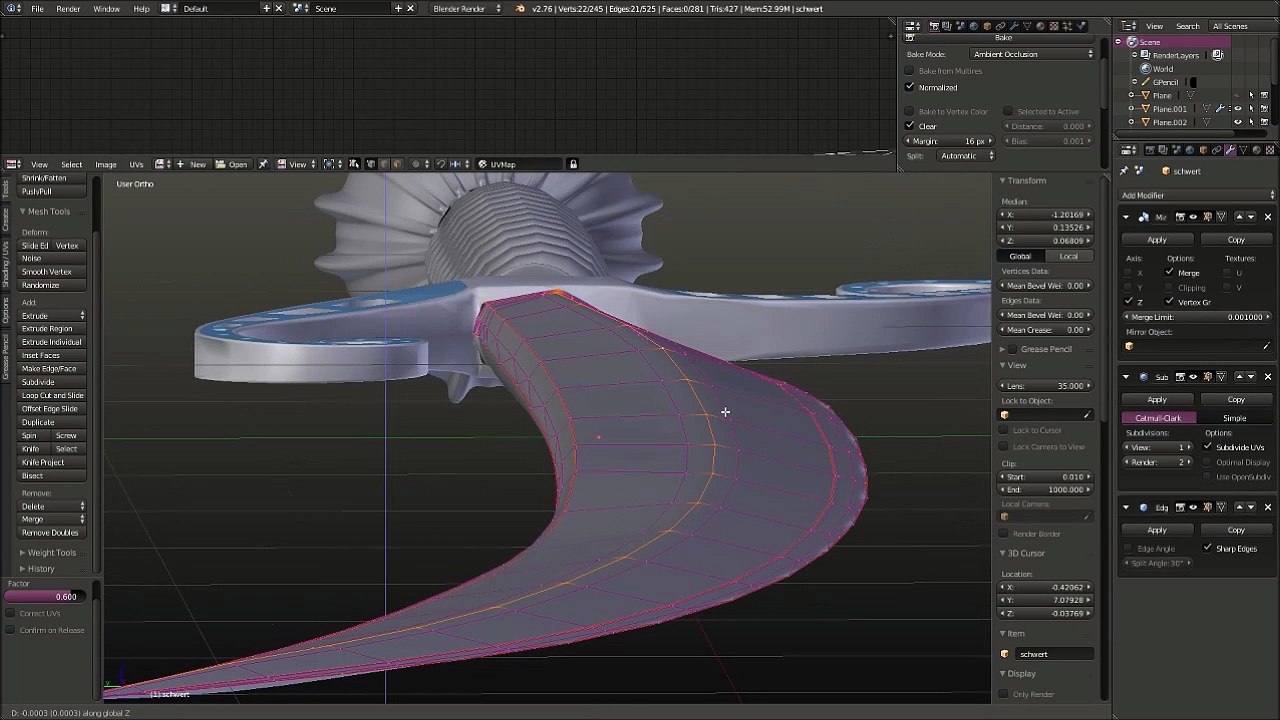
Task: Toggle Subdivide UVs checkbox
Action: (x=1208, y=447)
